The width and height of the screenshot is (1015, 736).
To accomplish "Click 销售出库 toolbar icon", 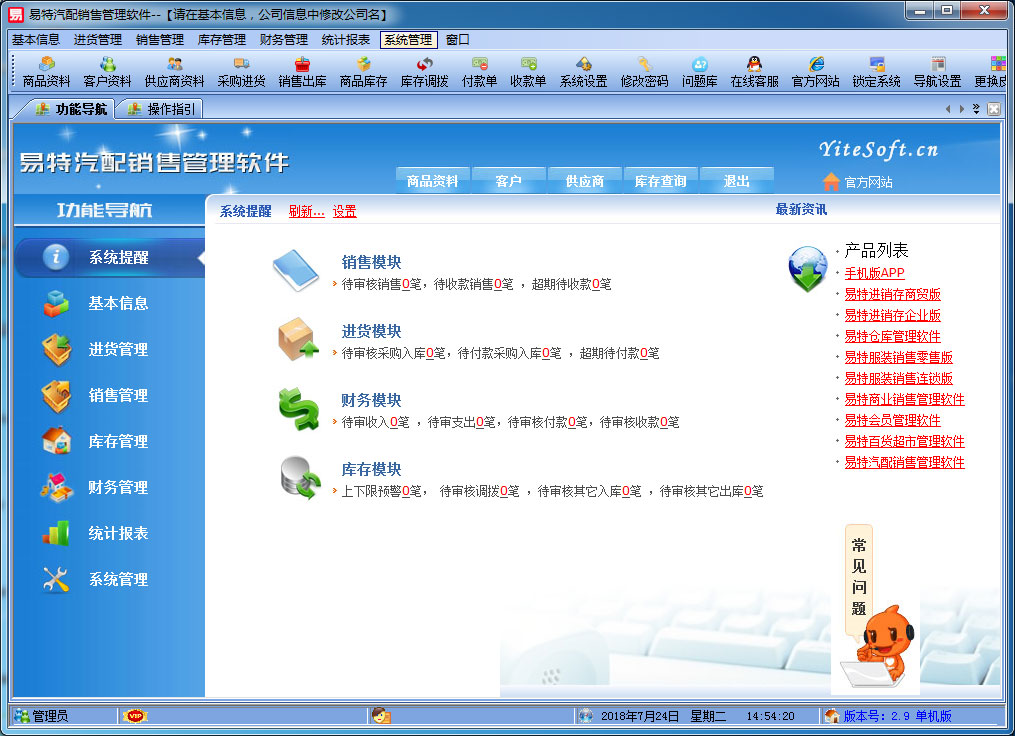I will click(302, 72).
